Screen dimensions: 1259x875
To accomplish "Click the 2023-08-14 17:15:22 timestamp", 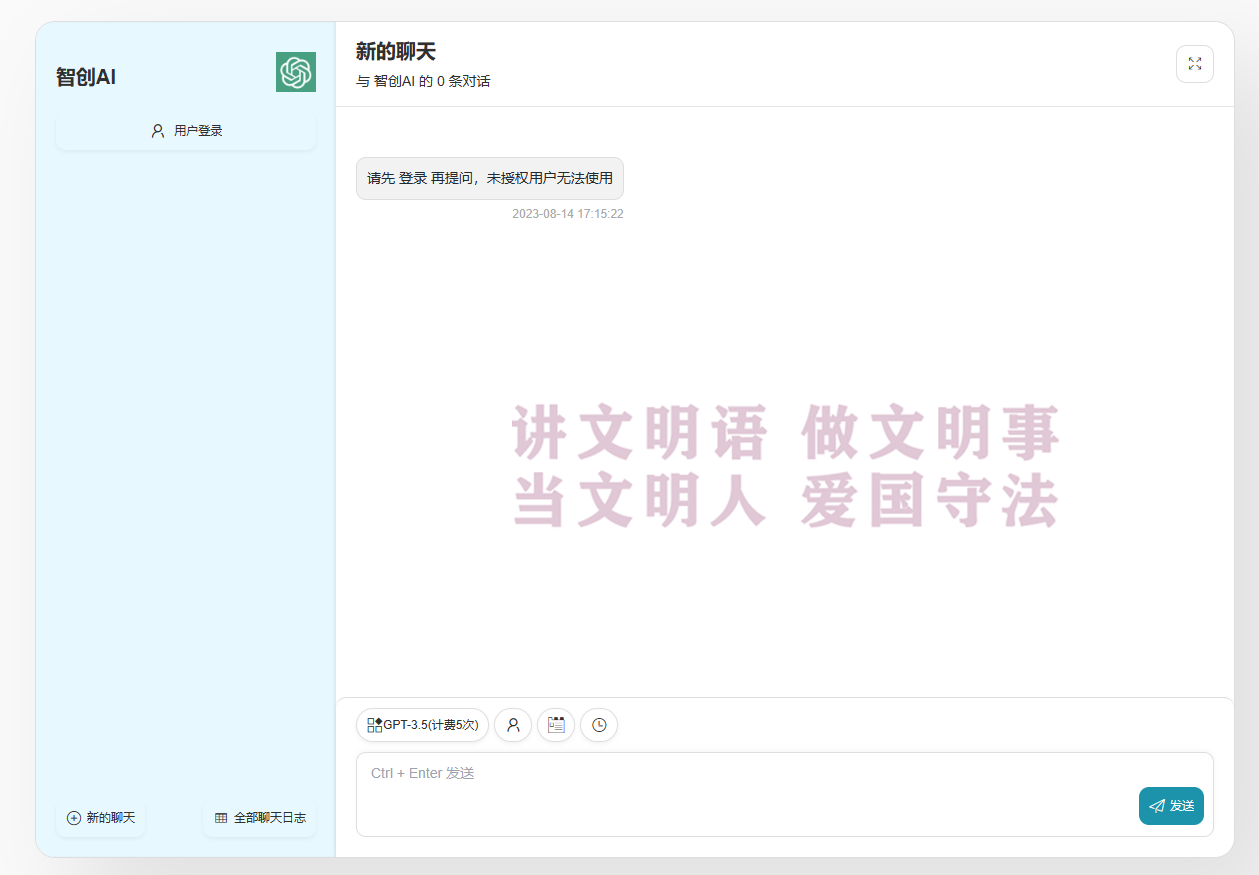I will (568, 214).
